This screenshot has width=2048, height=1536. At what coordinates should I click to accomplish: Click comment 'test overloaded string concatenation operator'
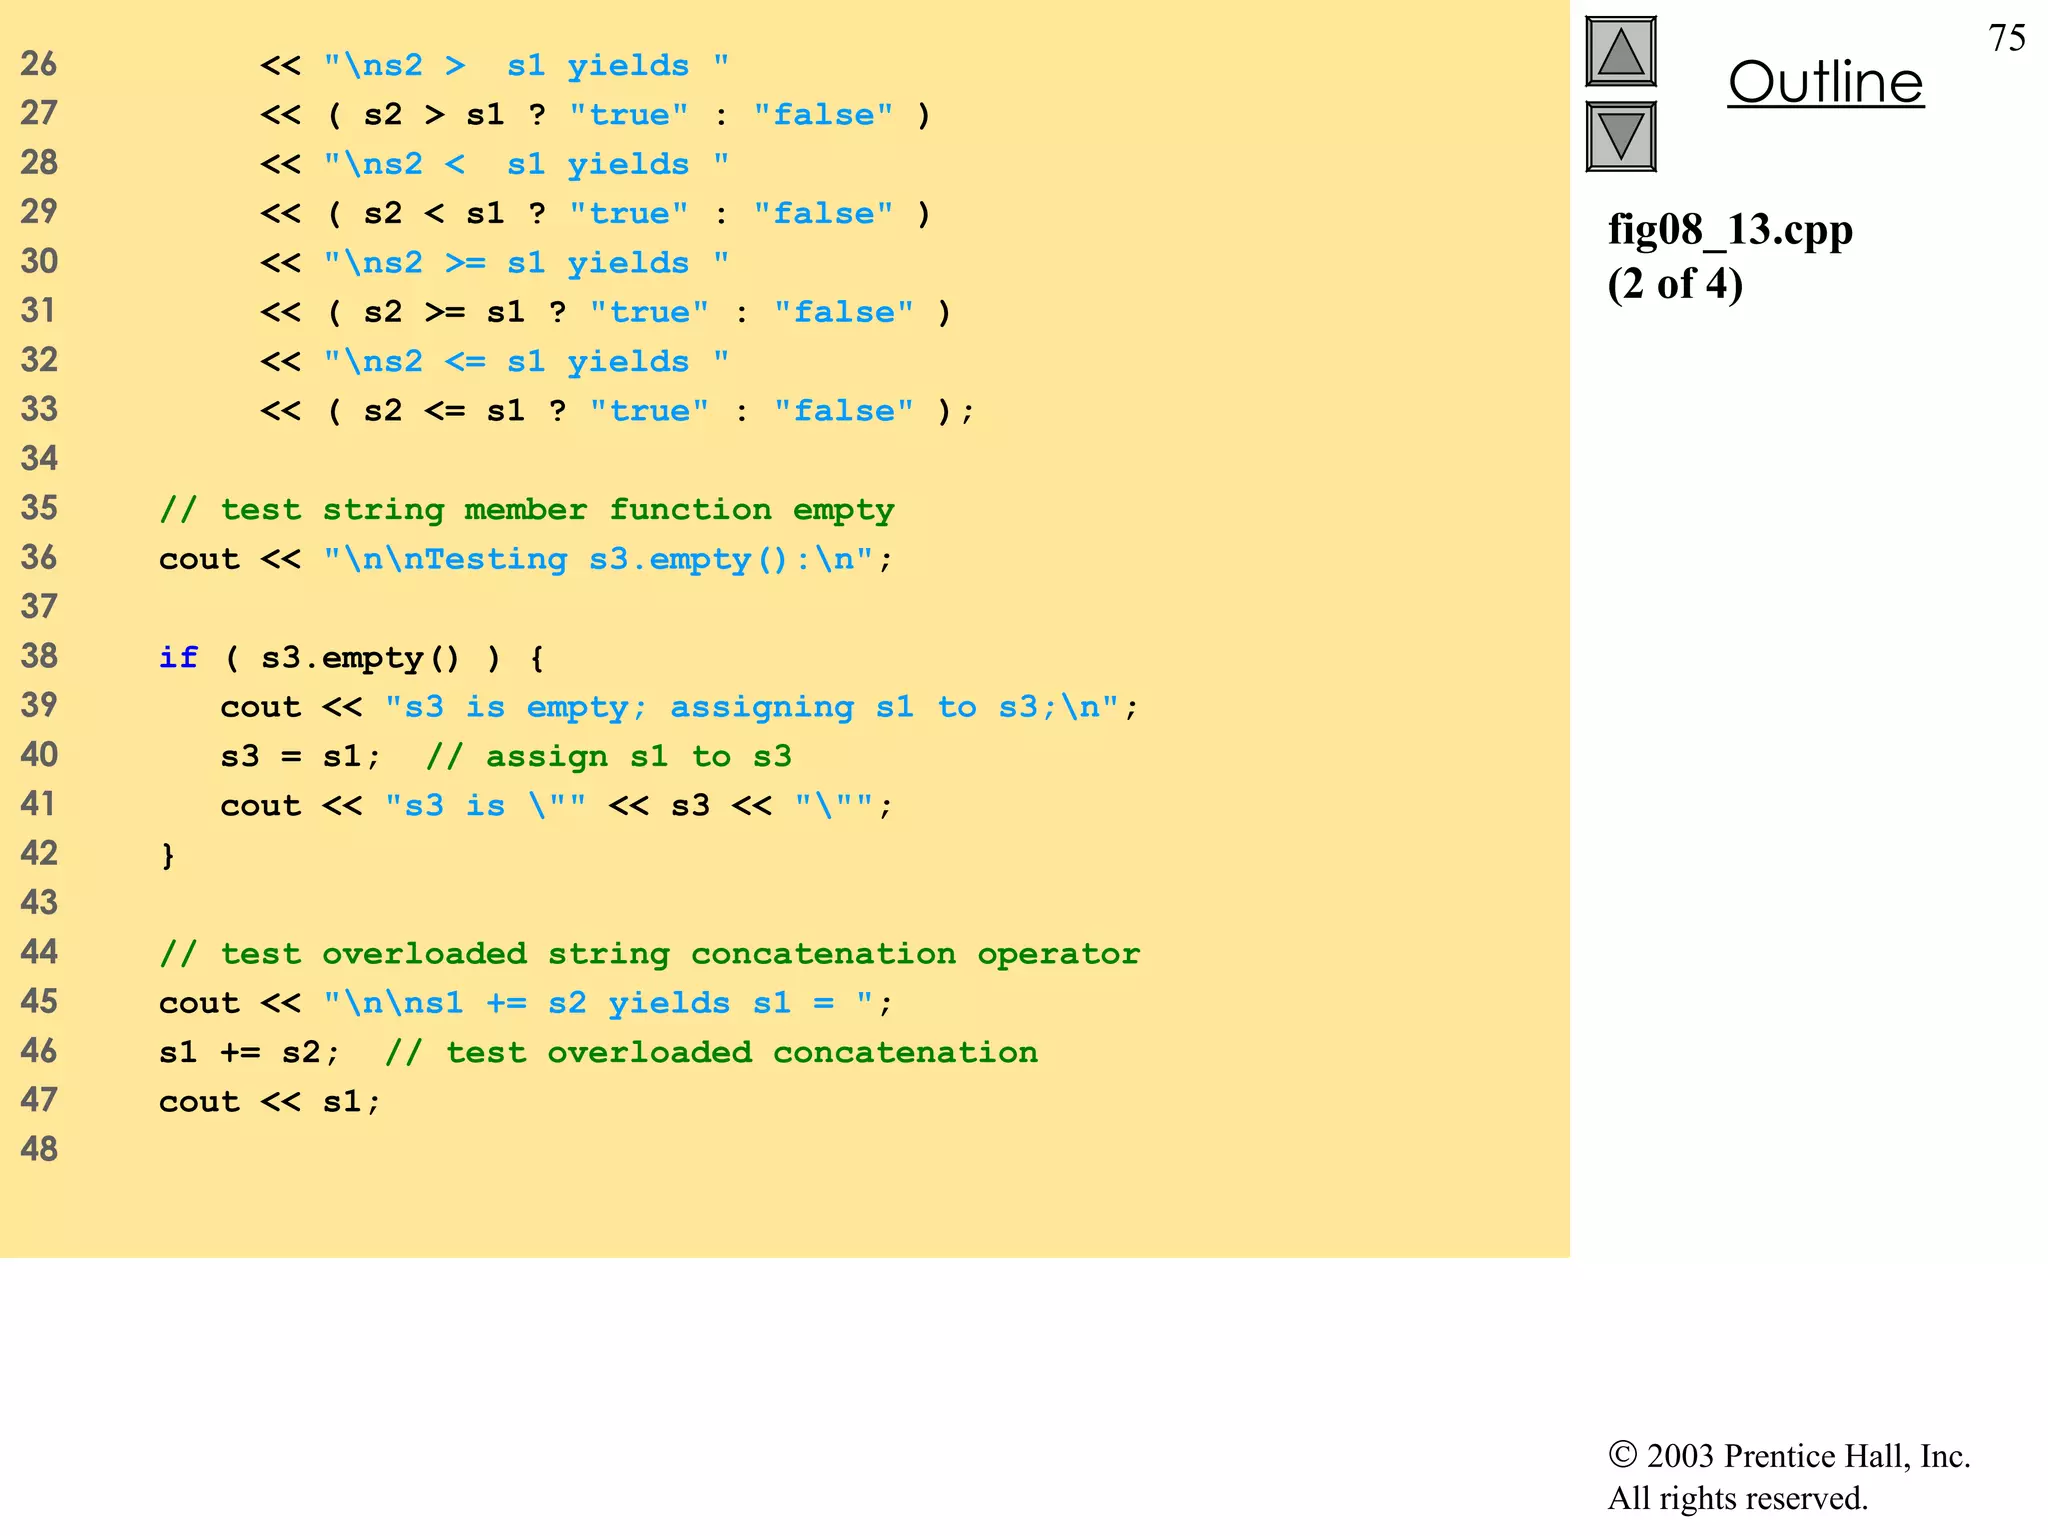click(649, 953)
